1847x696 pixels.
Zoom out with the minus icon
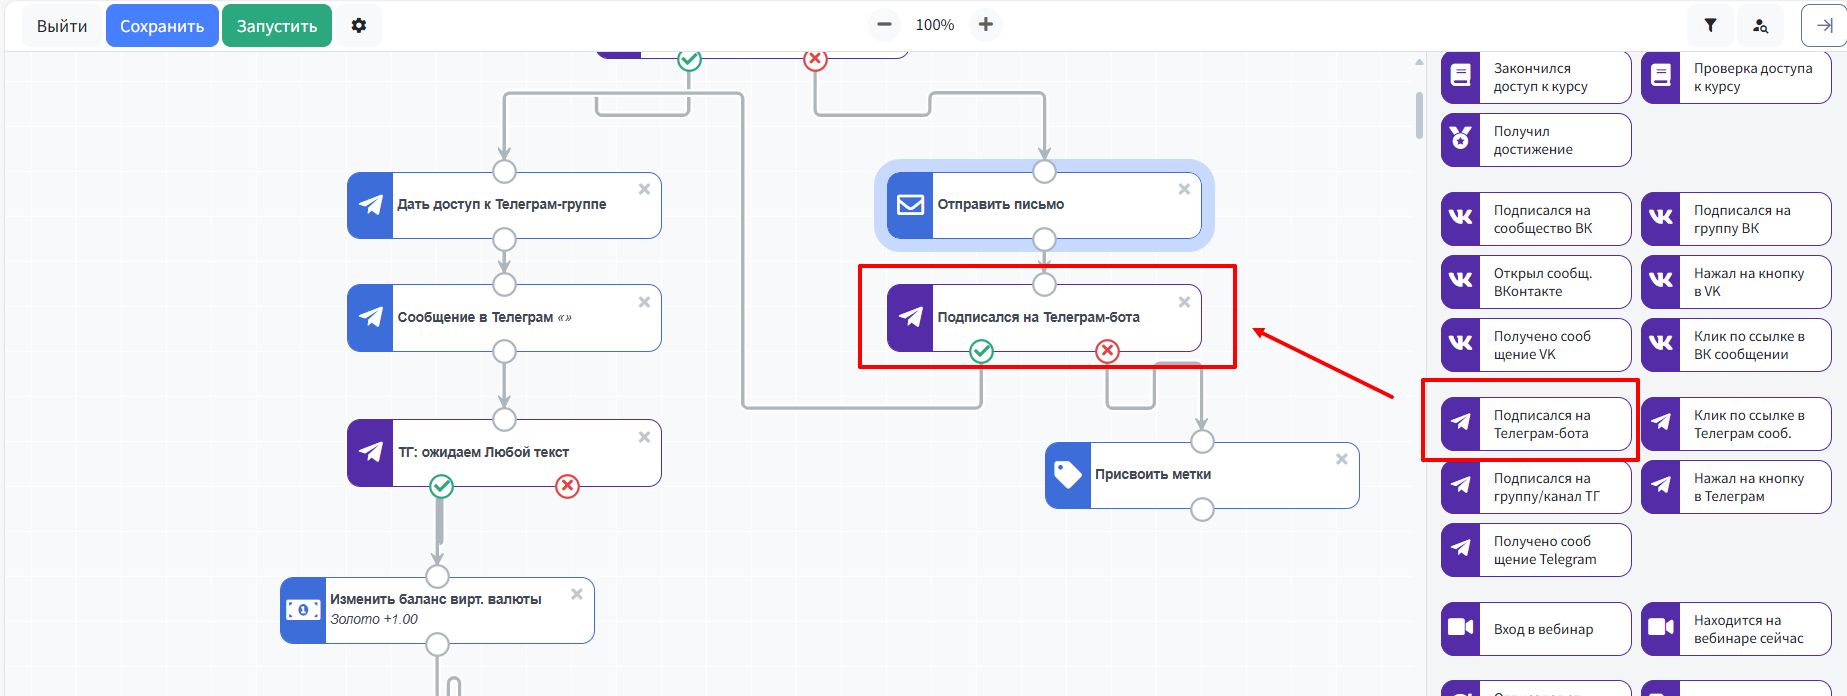pos(884,25)
